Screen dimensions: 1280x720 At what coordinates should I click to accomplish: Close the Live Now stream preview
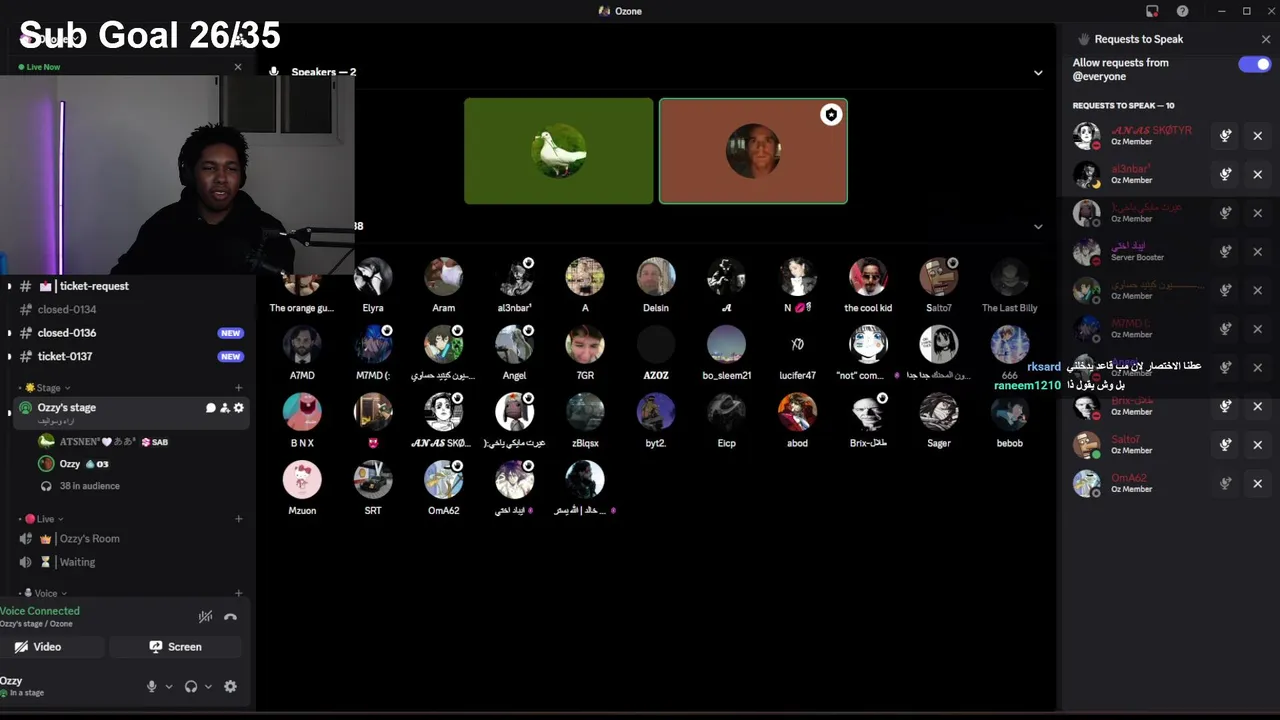point(238,67)
